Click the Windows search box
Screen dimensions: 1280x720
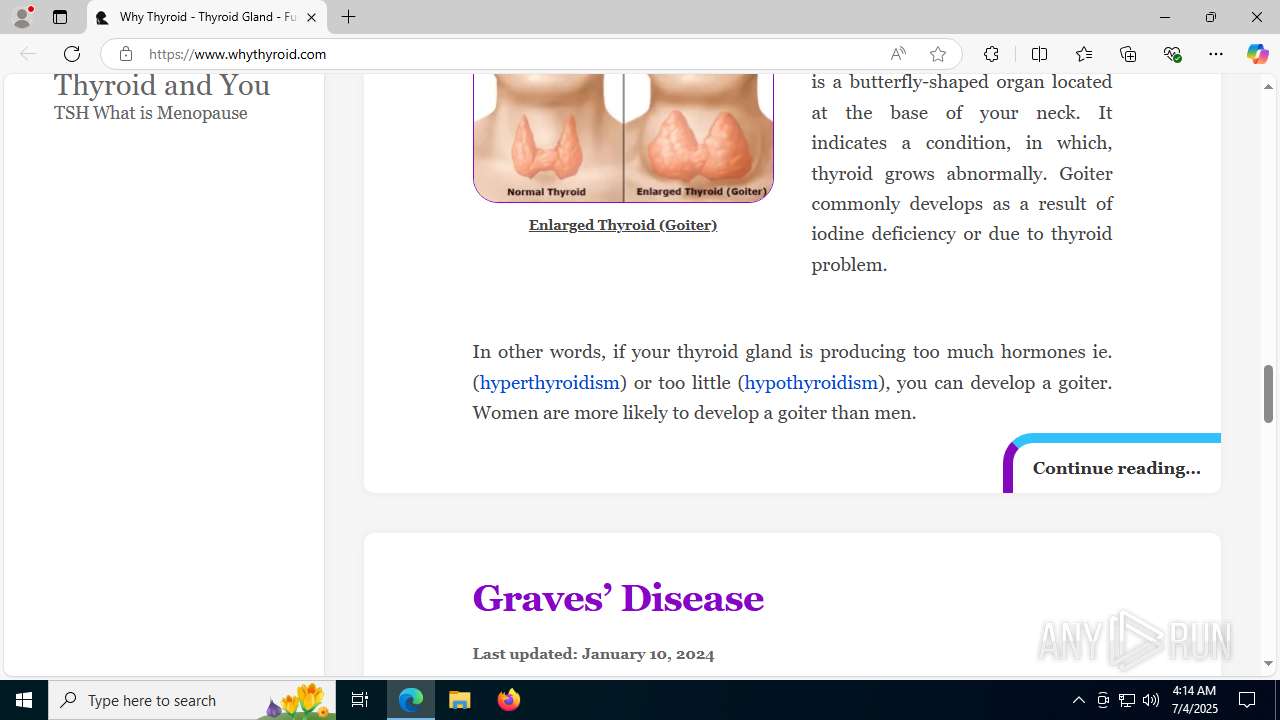(x=194, y=700)
